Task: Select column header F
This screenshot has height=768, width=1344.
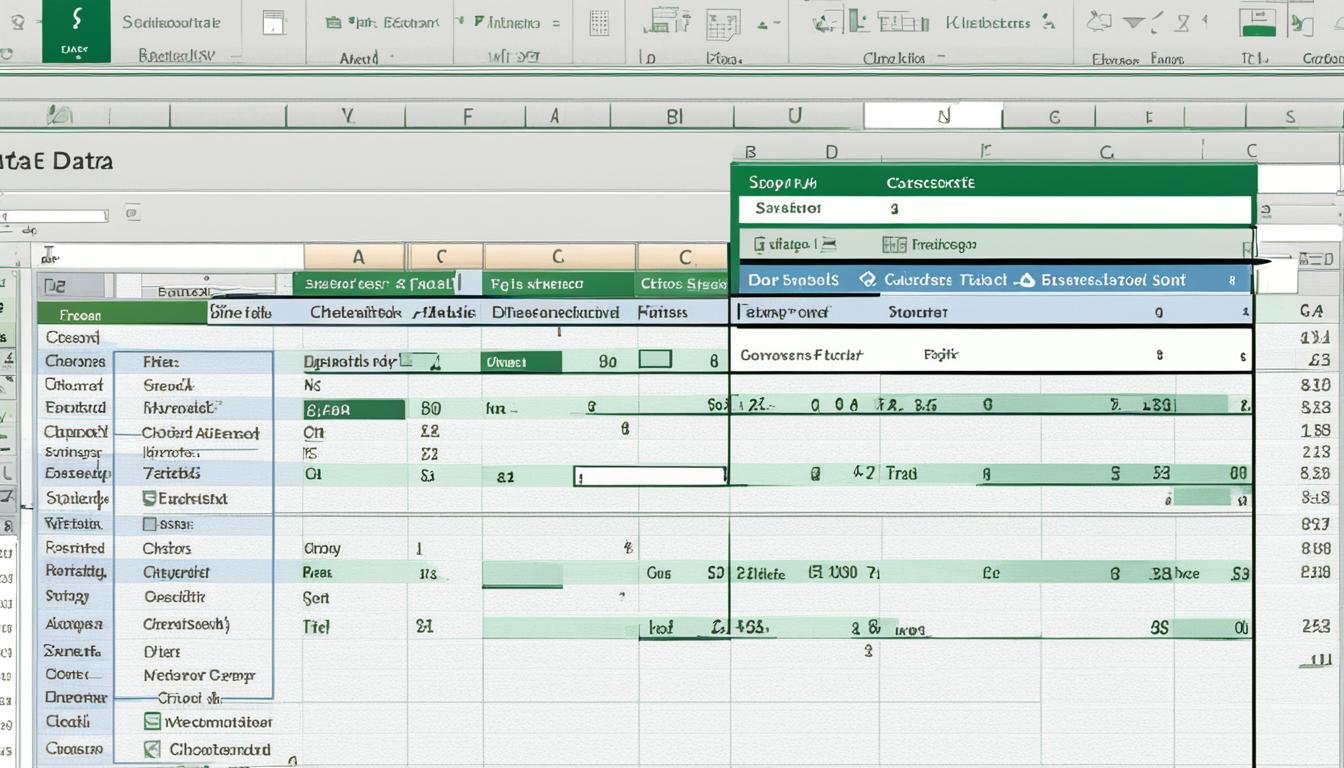Action: [467, 116]
